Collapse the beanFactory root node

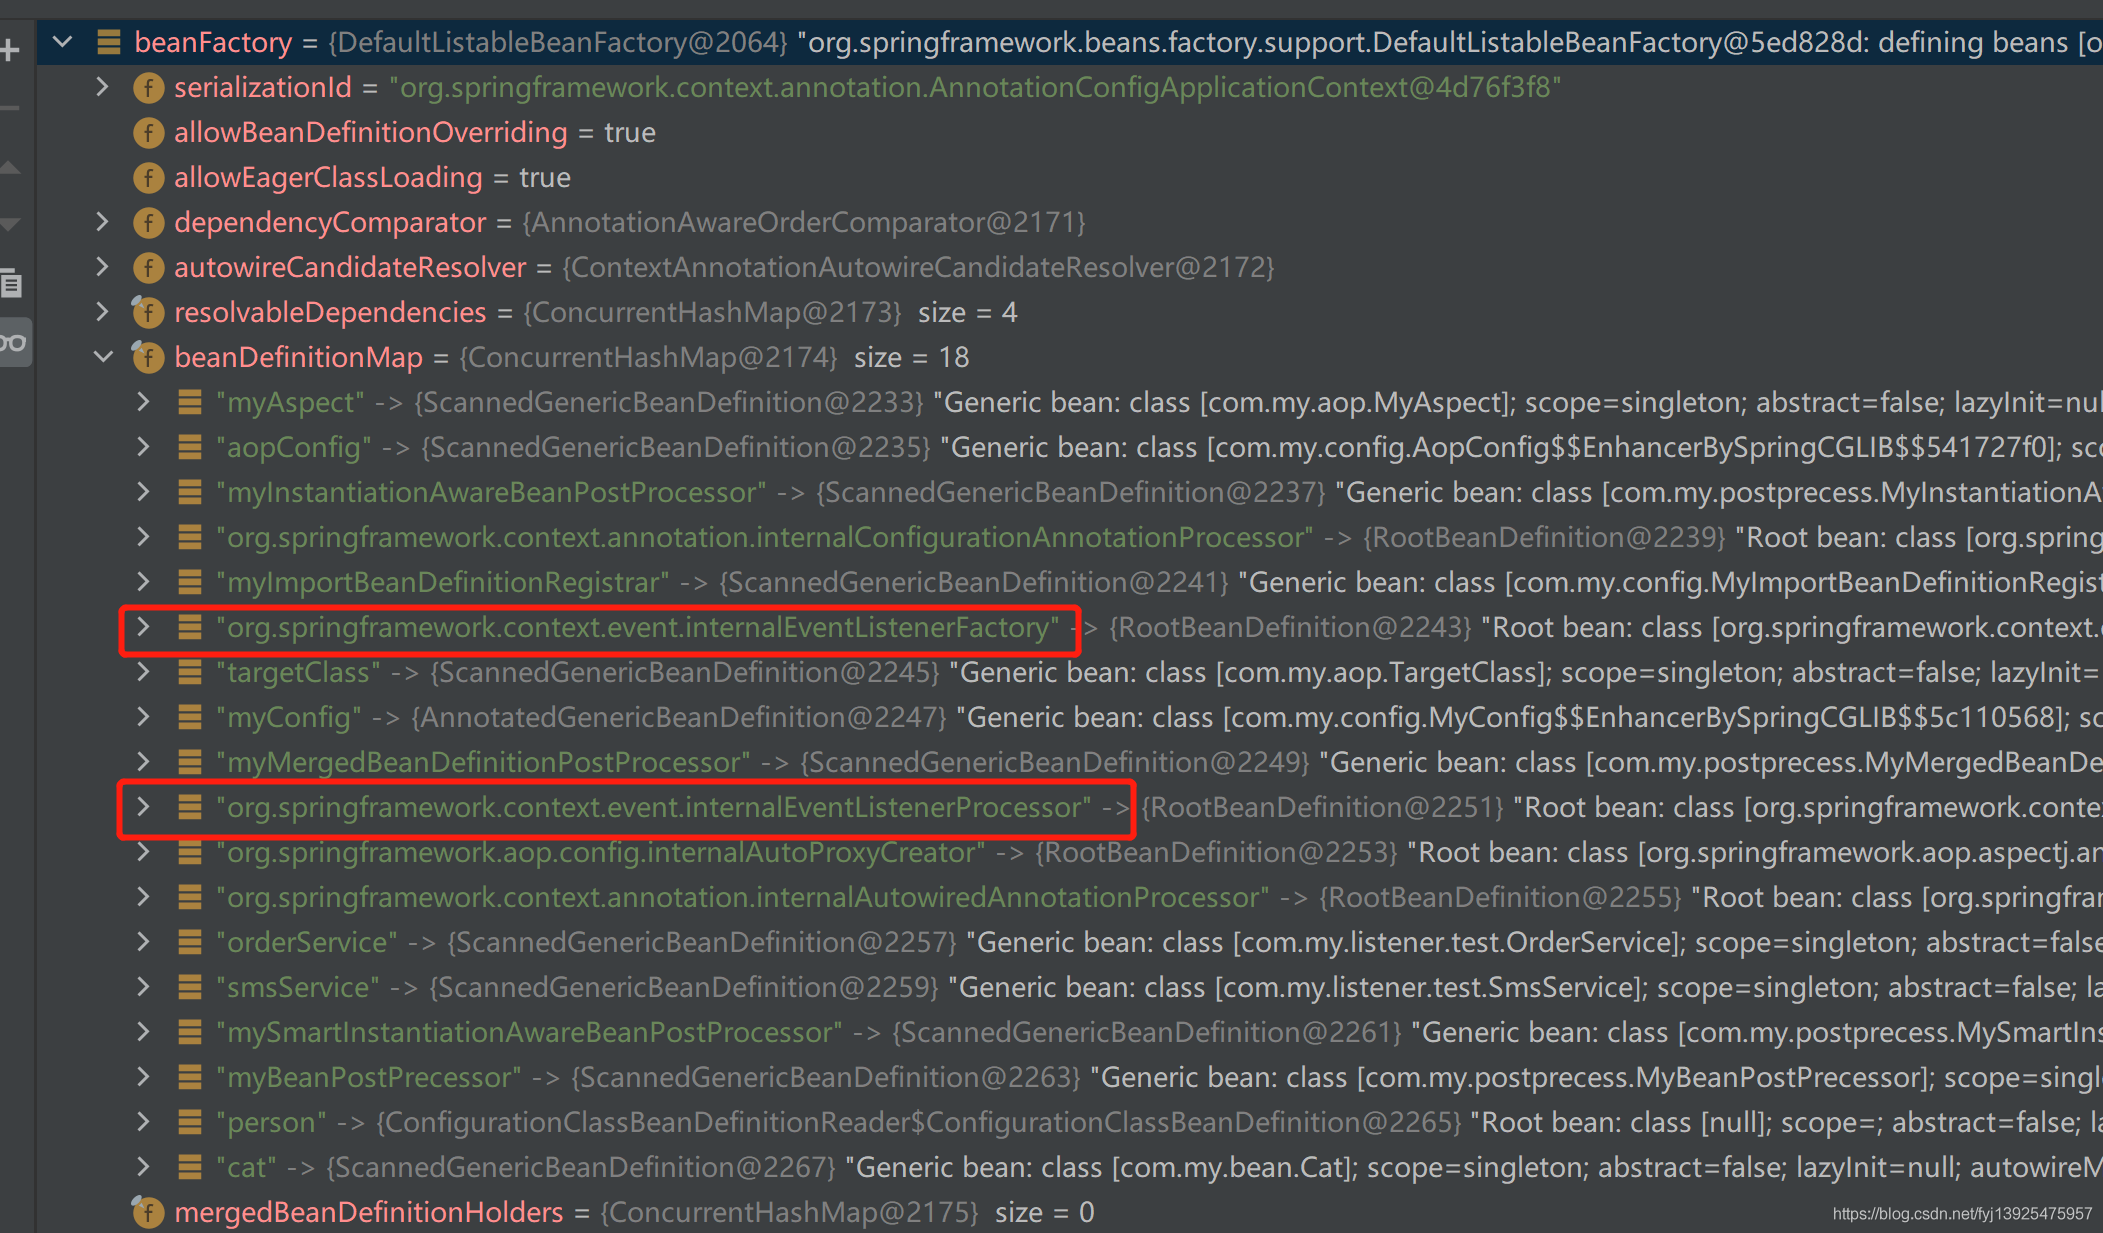[63, 42]
